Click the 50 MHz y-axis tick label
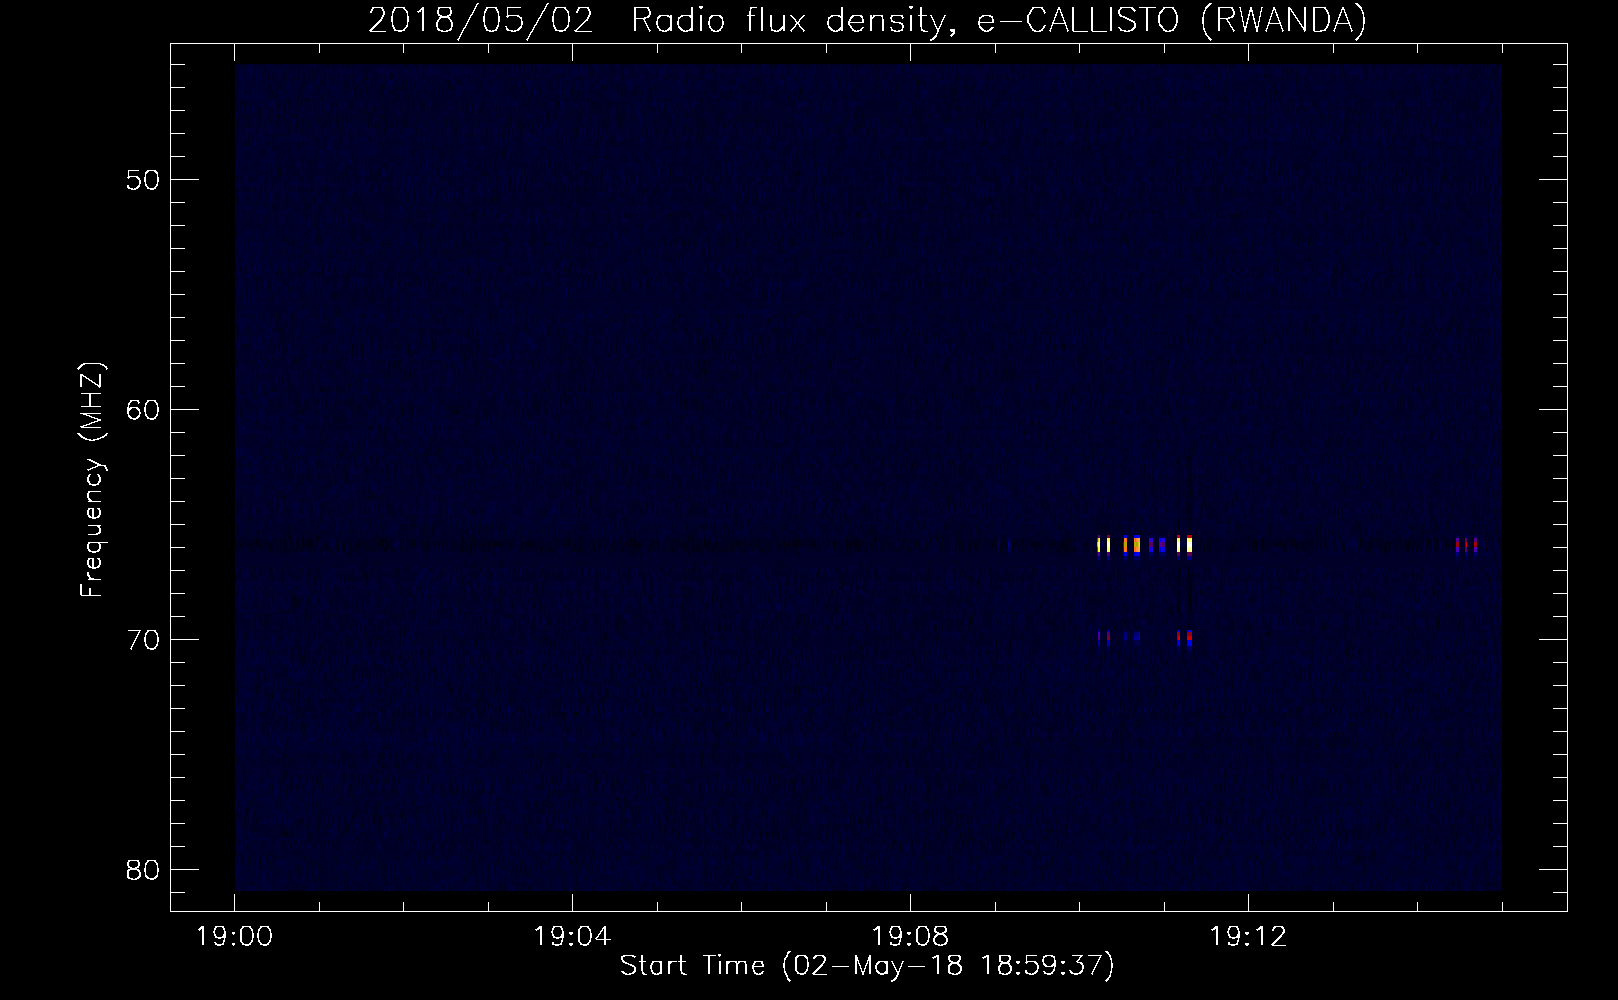 point(143,180)
